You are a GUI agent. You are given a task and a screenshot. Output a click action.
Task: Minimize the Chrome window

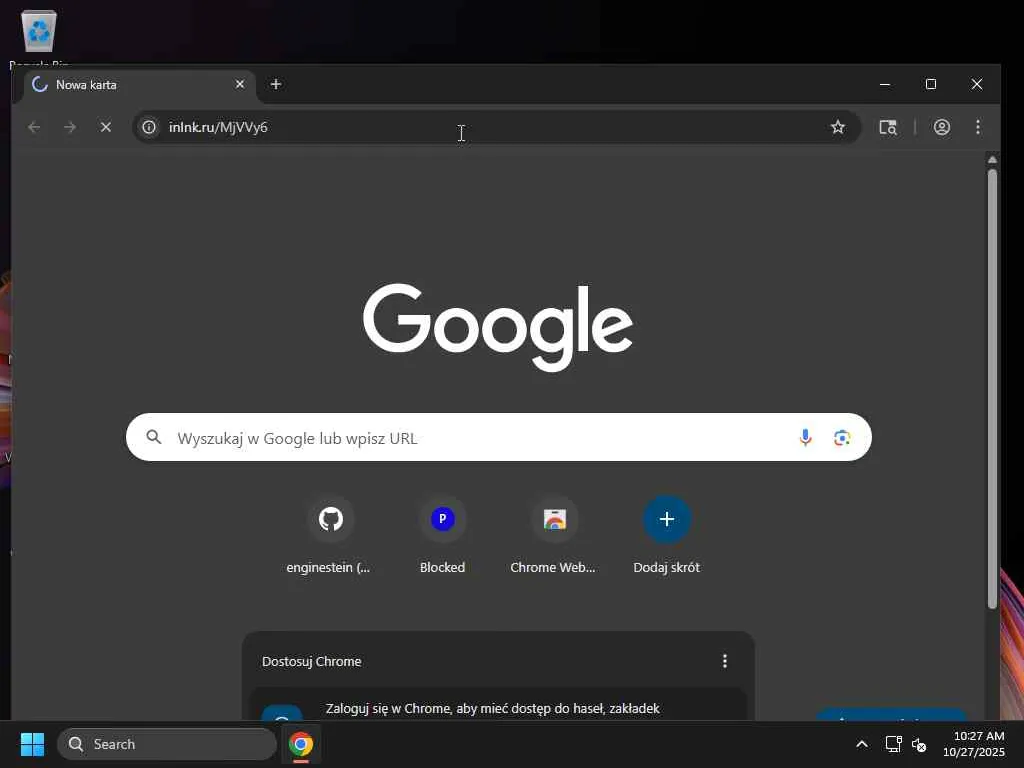(885, 84)
